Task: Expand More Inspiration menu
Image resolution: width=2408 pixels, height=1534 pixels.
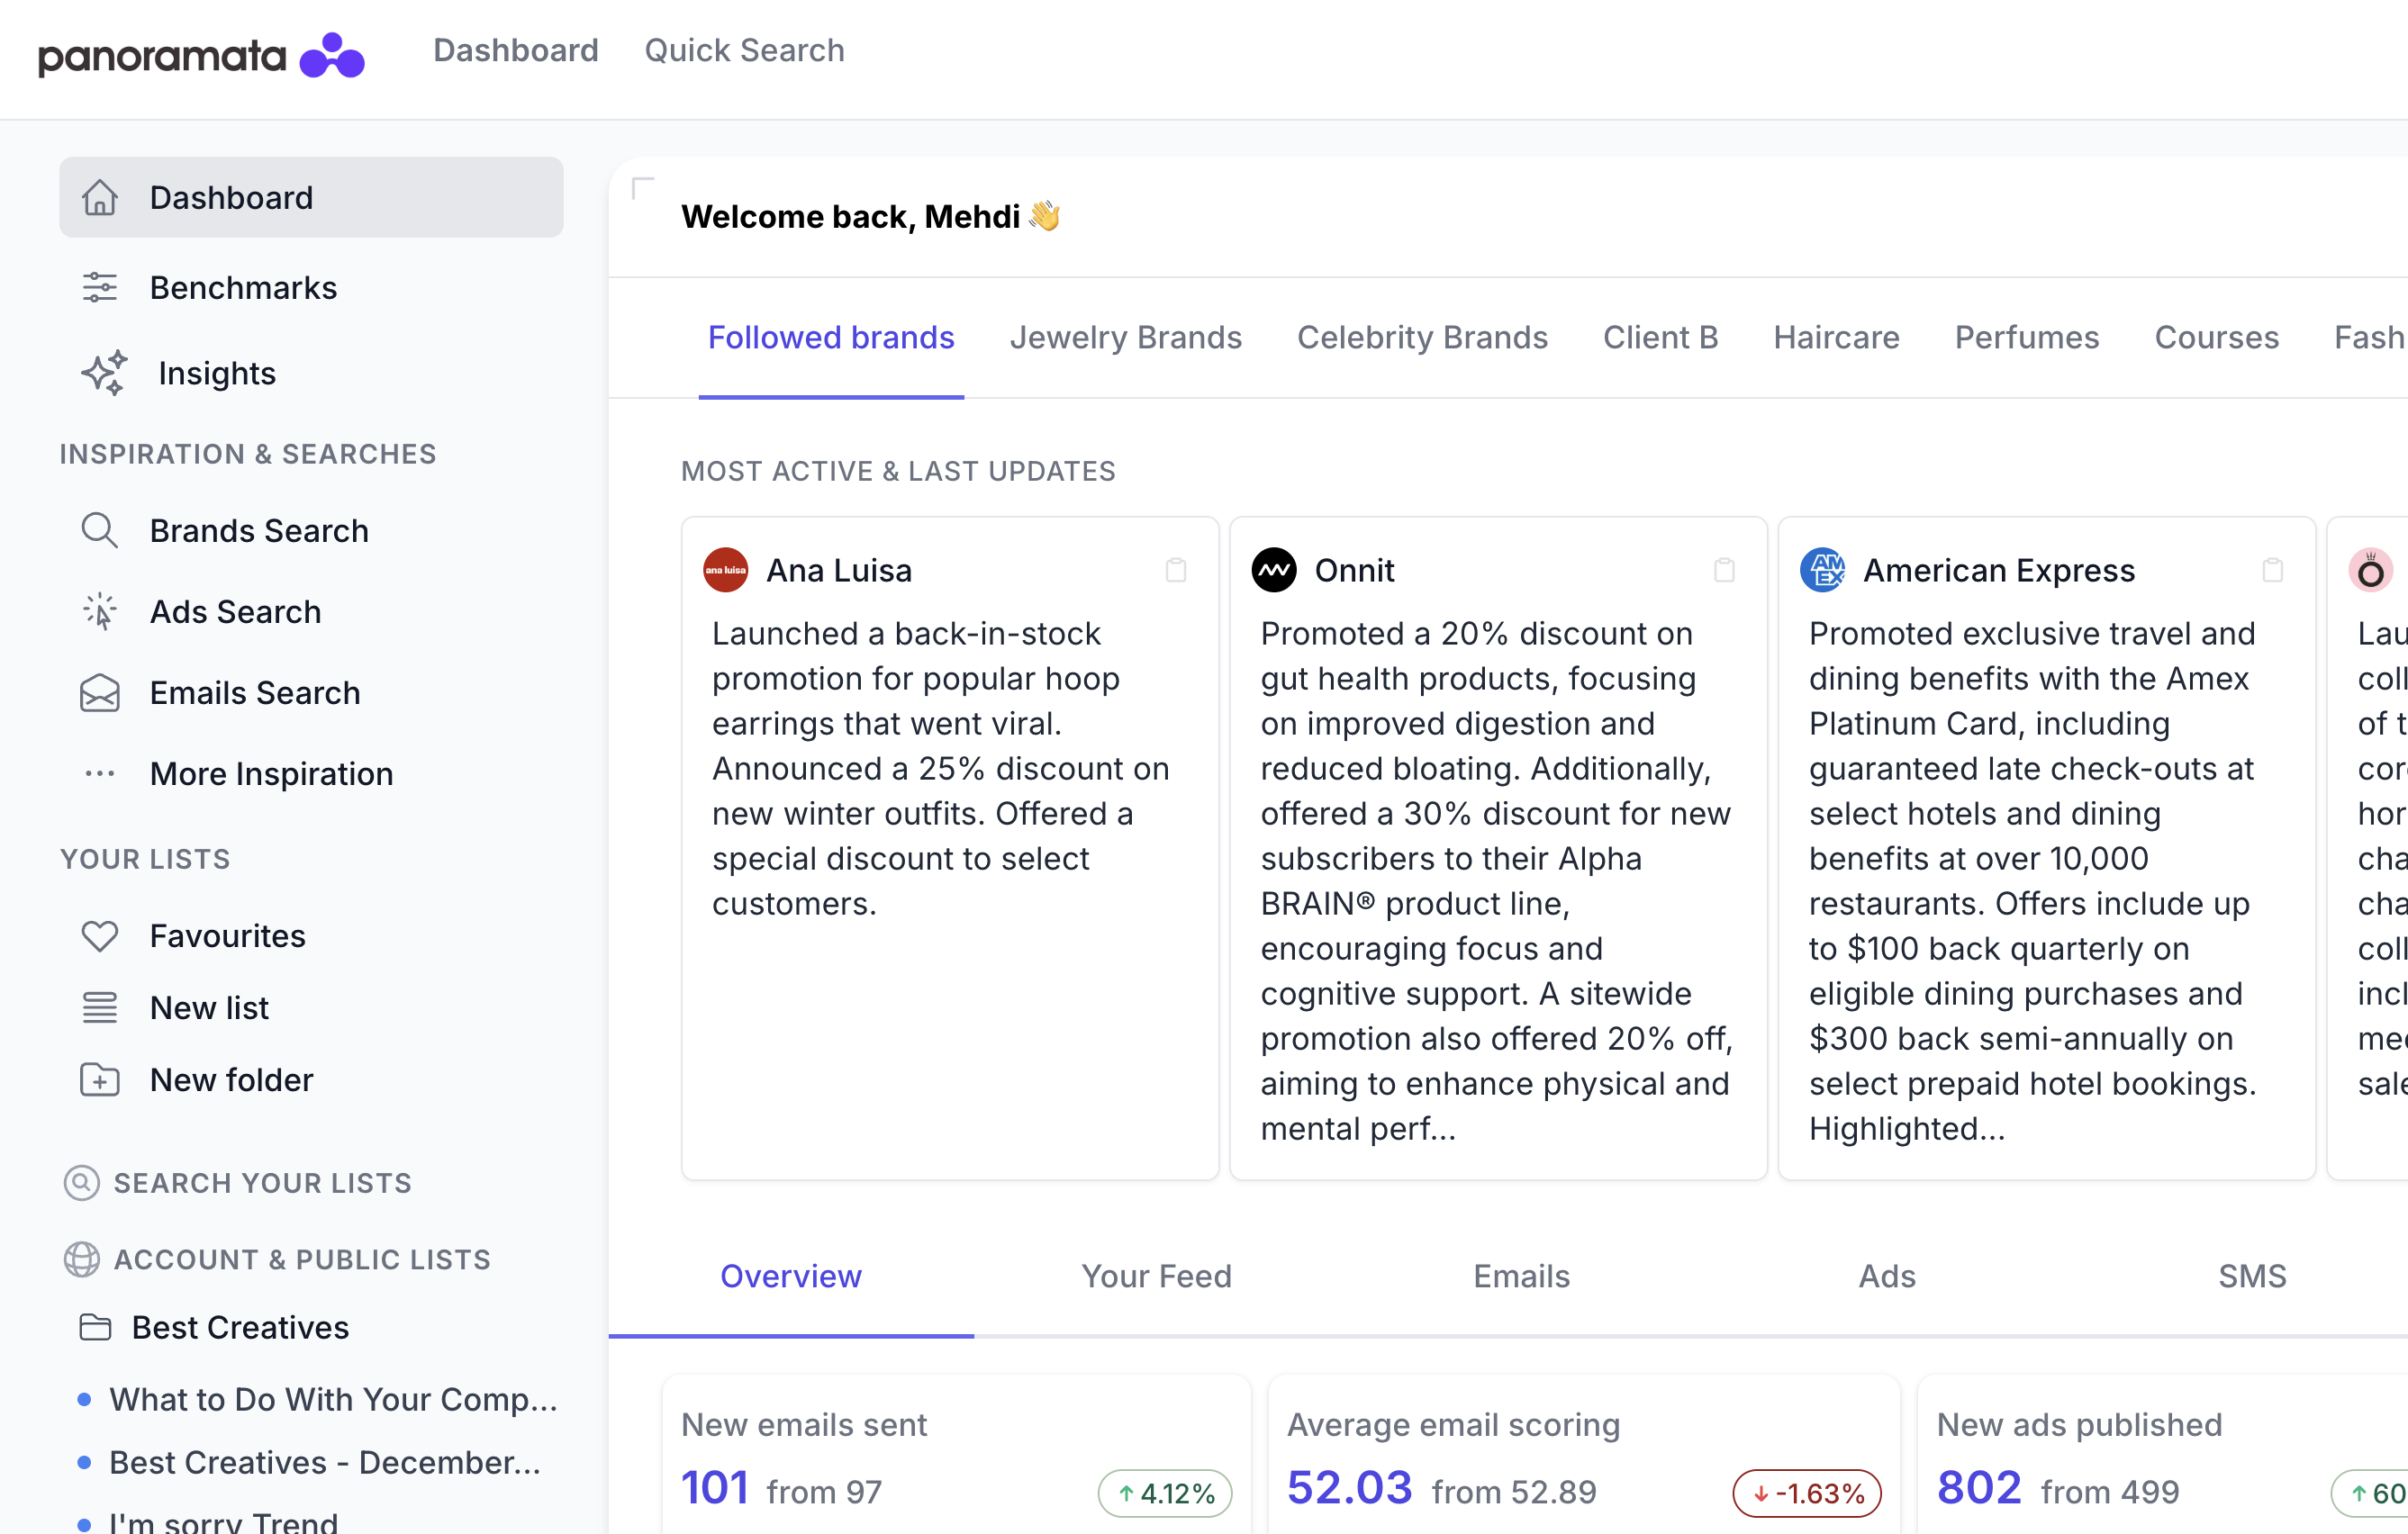Action: pyautogui.click(x=270, y=774)
